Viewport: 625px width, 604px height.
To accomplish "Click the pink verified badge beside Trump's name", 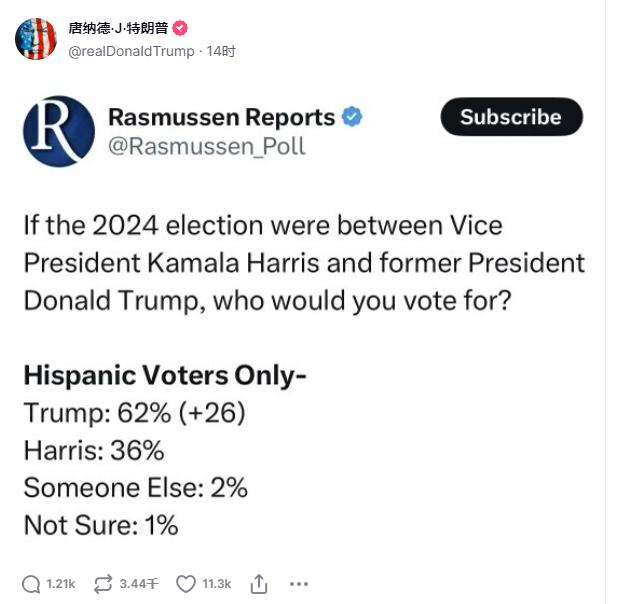I will tap(180, 28).
